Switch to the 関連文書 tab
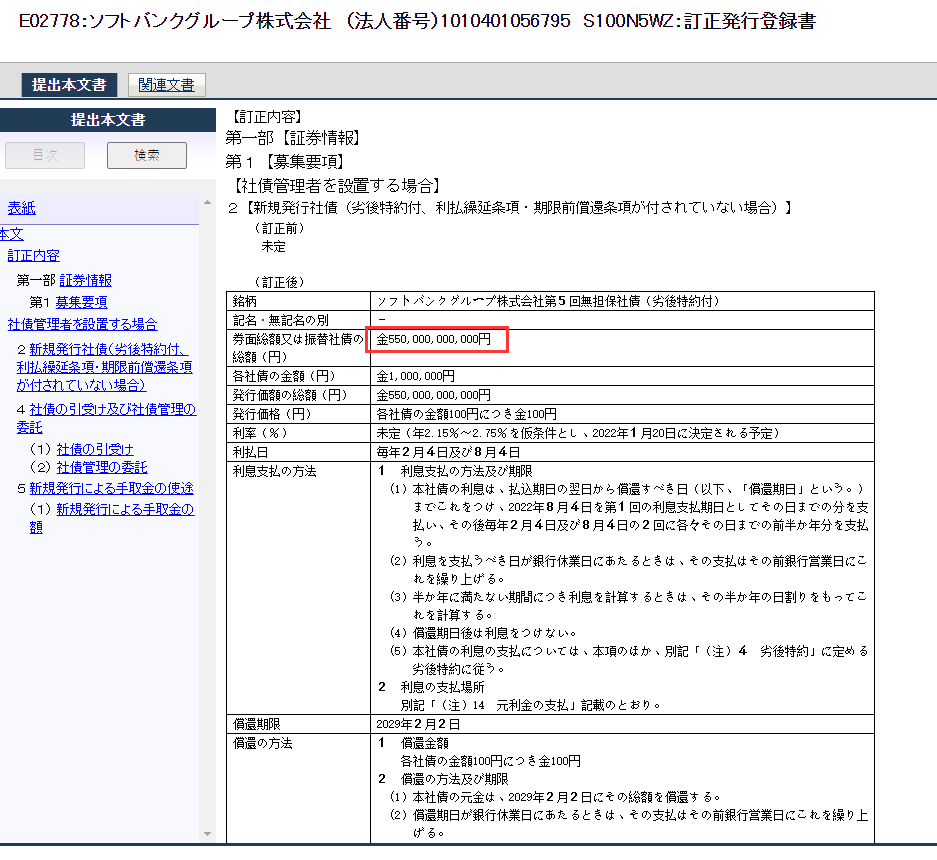Screen dimensions: 937x860 [167, 85]
